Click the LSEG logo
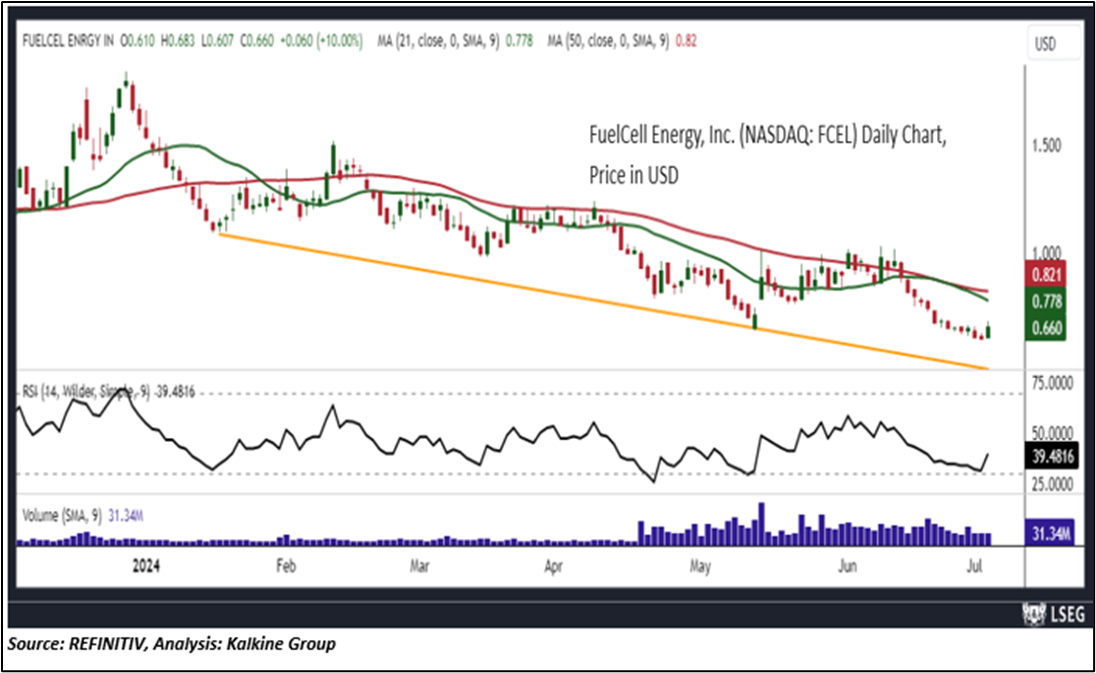Viewport: 1096px width, 673px height. [x=1055, y=614]
